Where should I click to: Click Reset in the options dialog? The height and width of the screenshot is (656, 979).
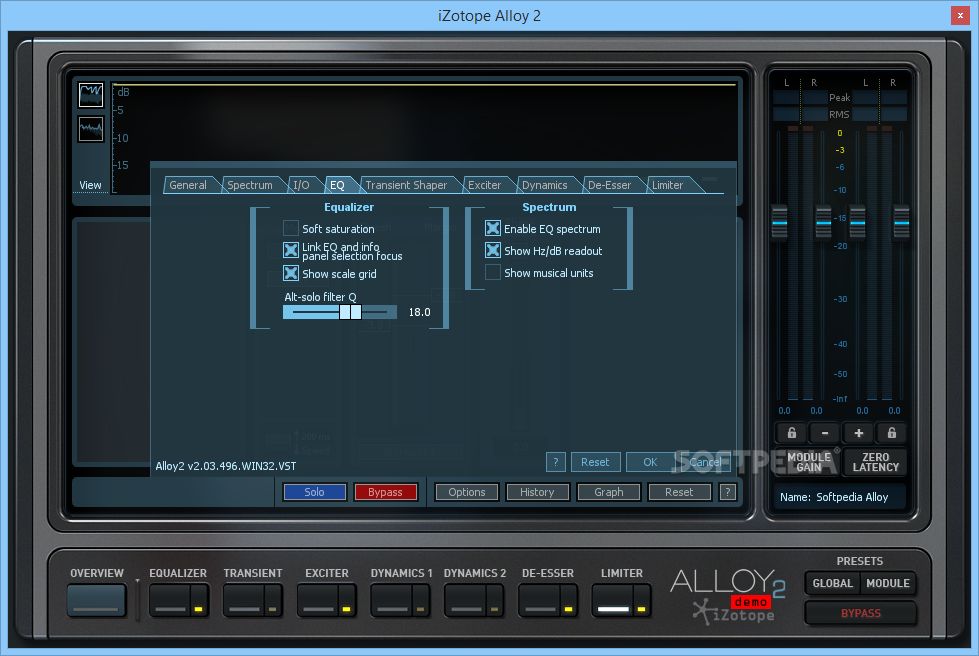tap(595, 462)
